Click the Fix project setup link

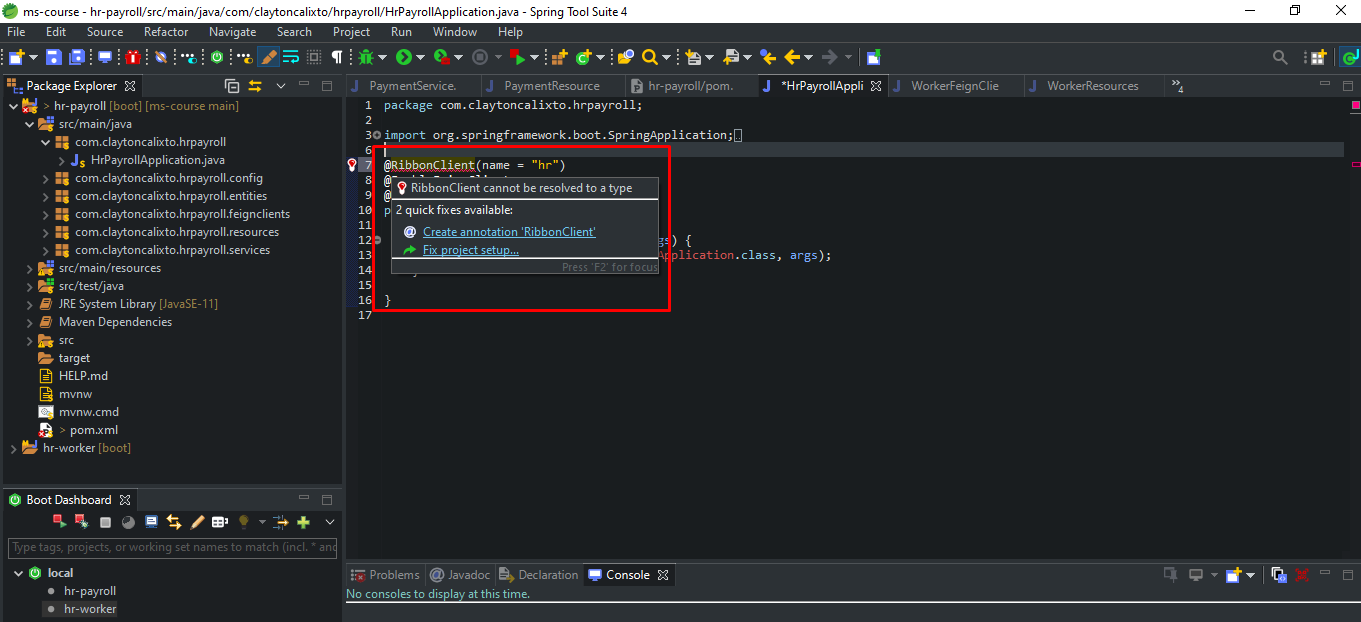(x=470, y=250)
